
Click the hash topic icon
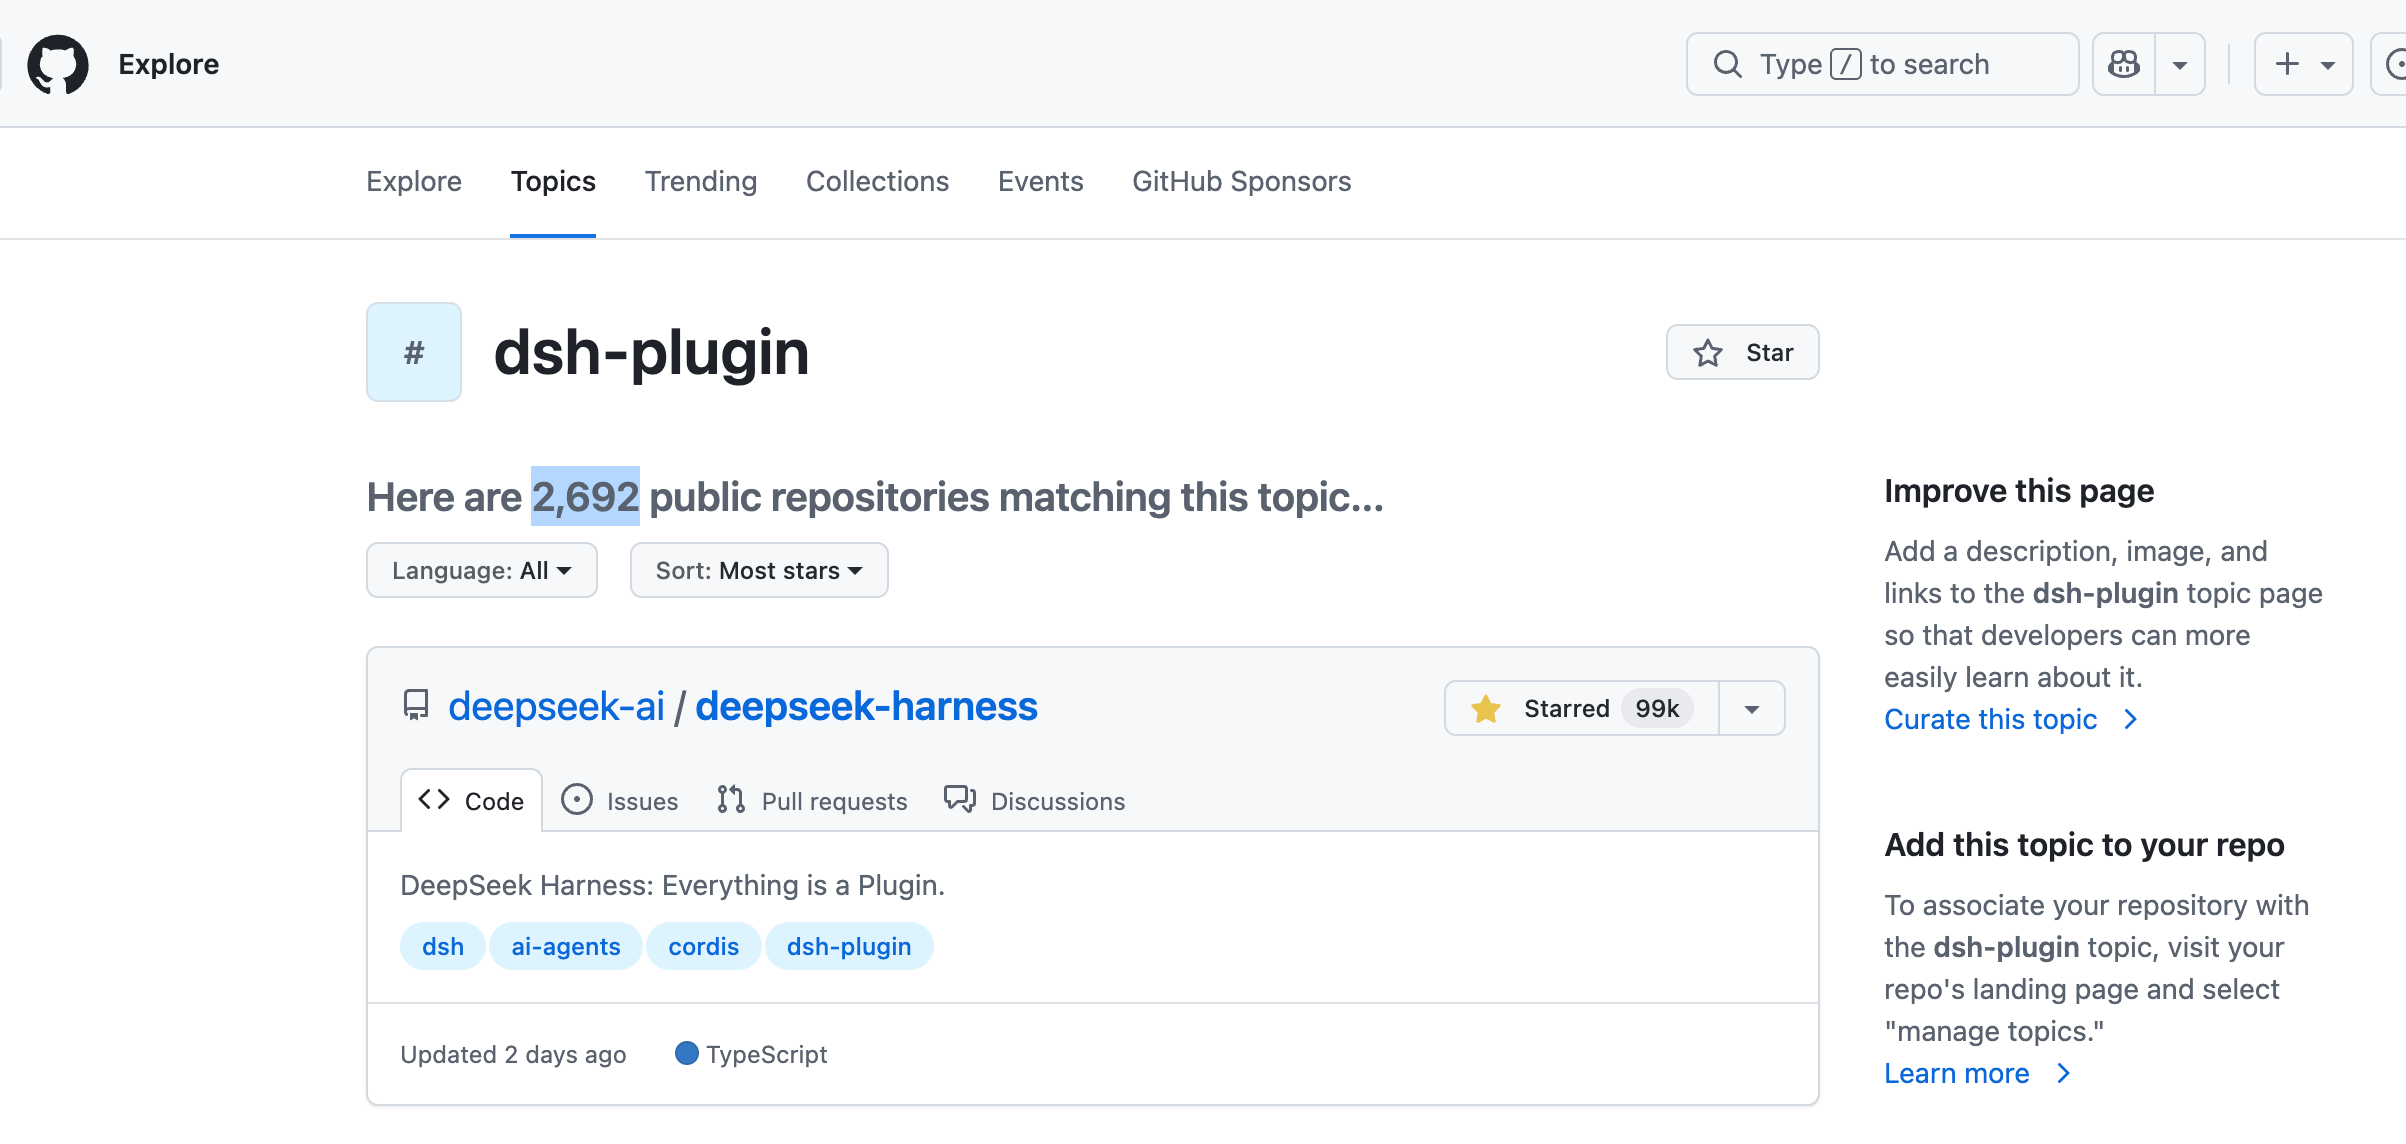click(414, 352)
